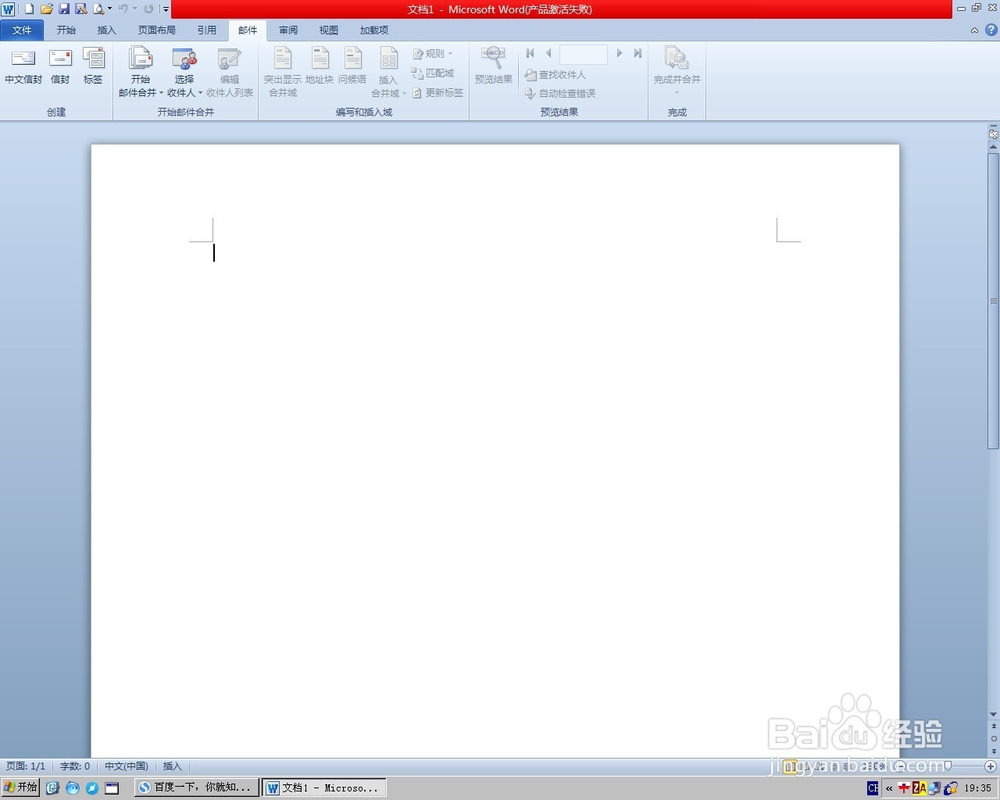Click the 更新标签 update labels button
This screenshot has height=800, width=1000.
438,93
